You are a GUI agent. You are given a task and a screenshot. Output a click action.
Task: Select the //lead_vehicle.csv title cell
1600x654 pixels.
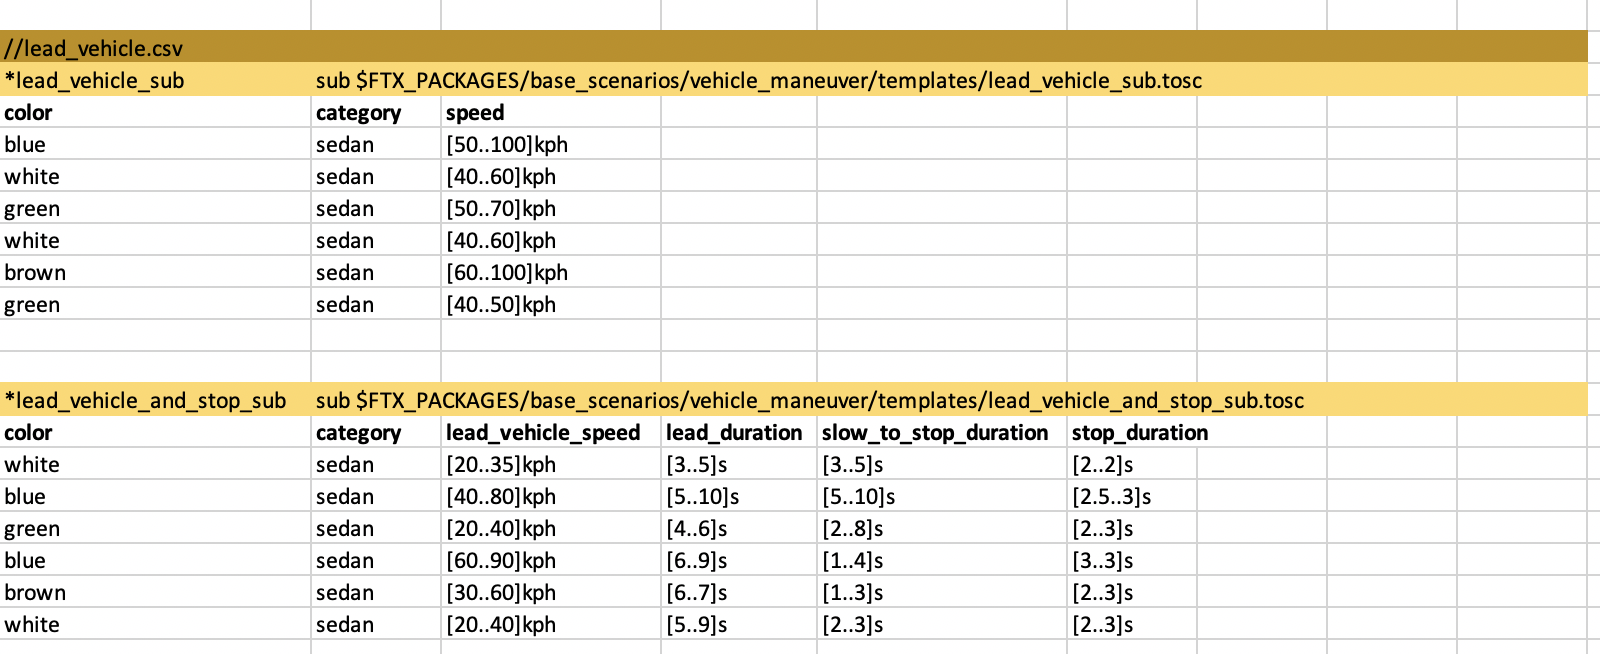coord(94,48)
